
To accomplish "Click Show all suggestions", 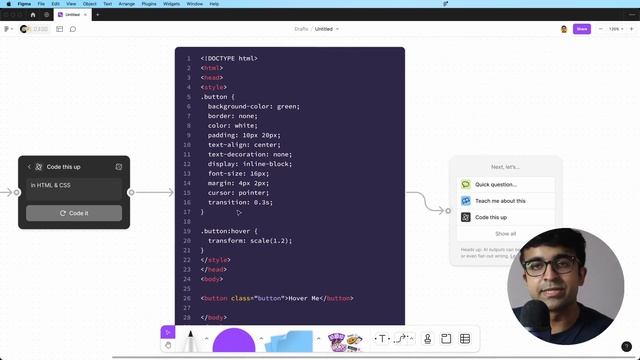I will [506, 234].
